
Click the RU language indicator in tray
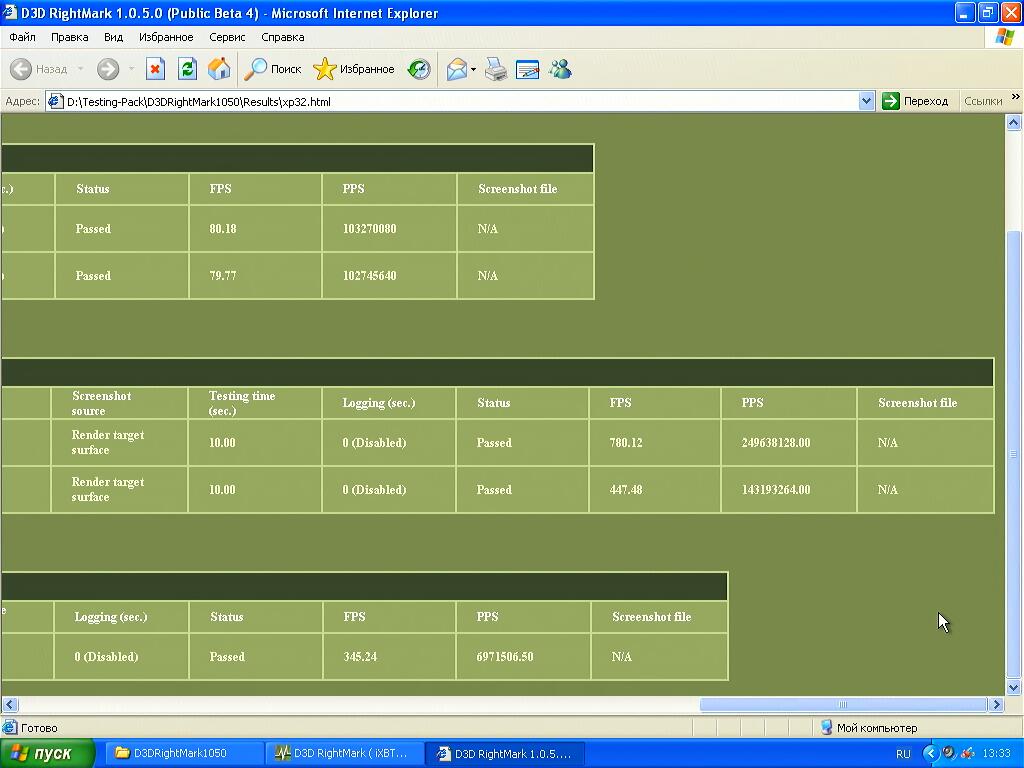tap(903, 754)
